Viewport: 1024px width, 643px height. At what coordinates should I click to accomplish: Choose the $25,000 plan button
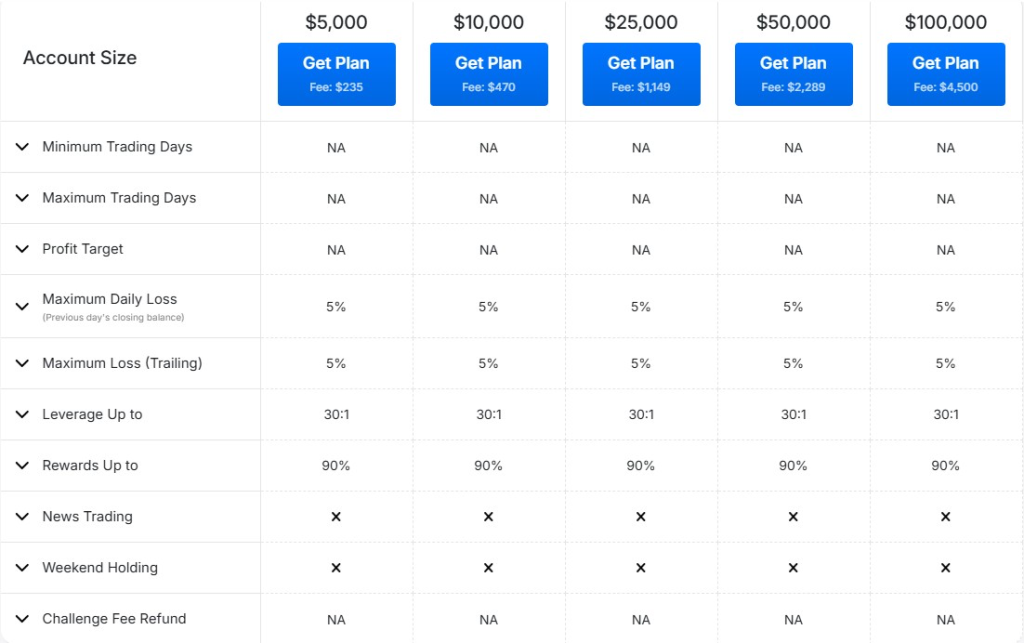coord(641,74)
